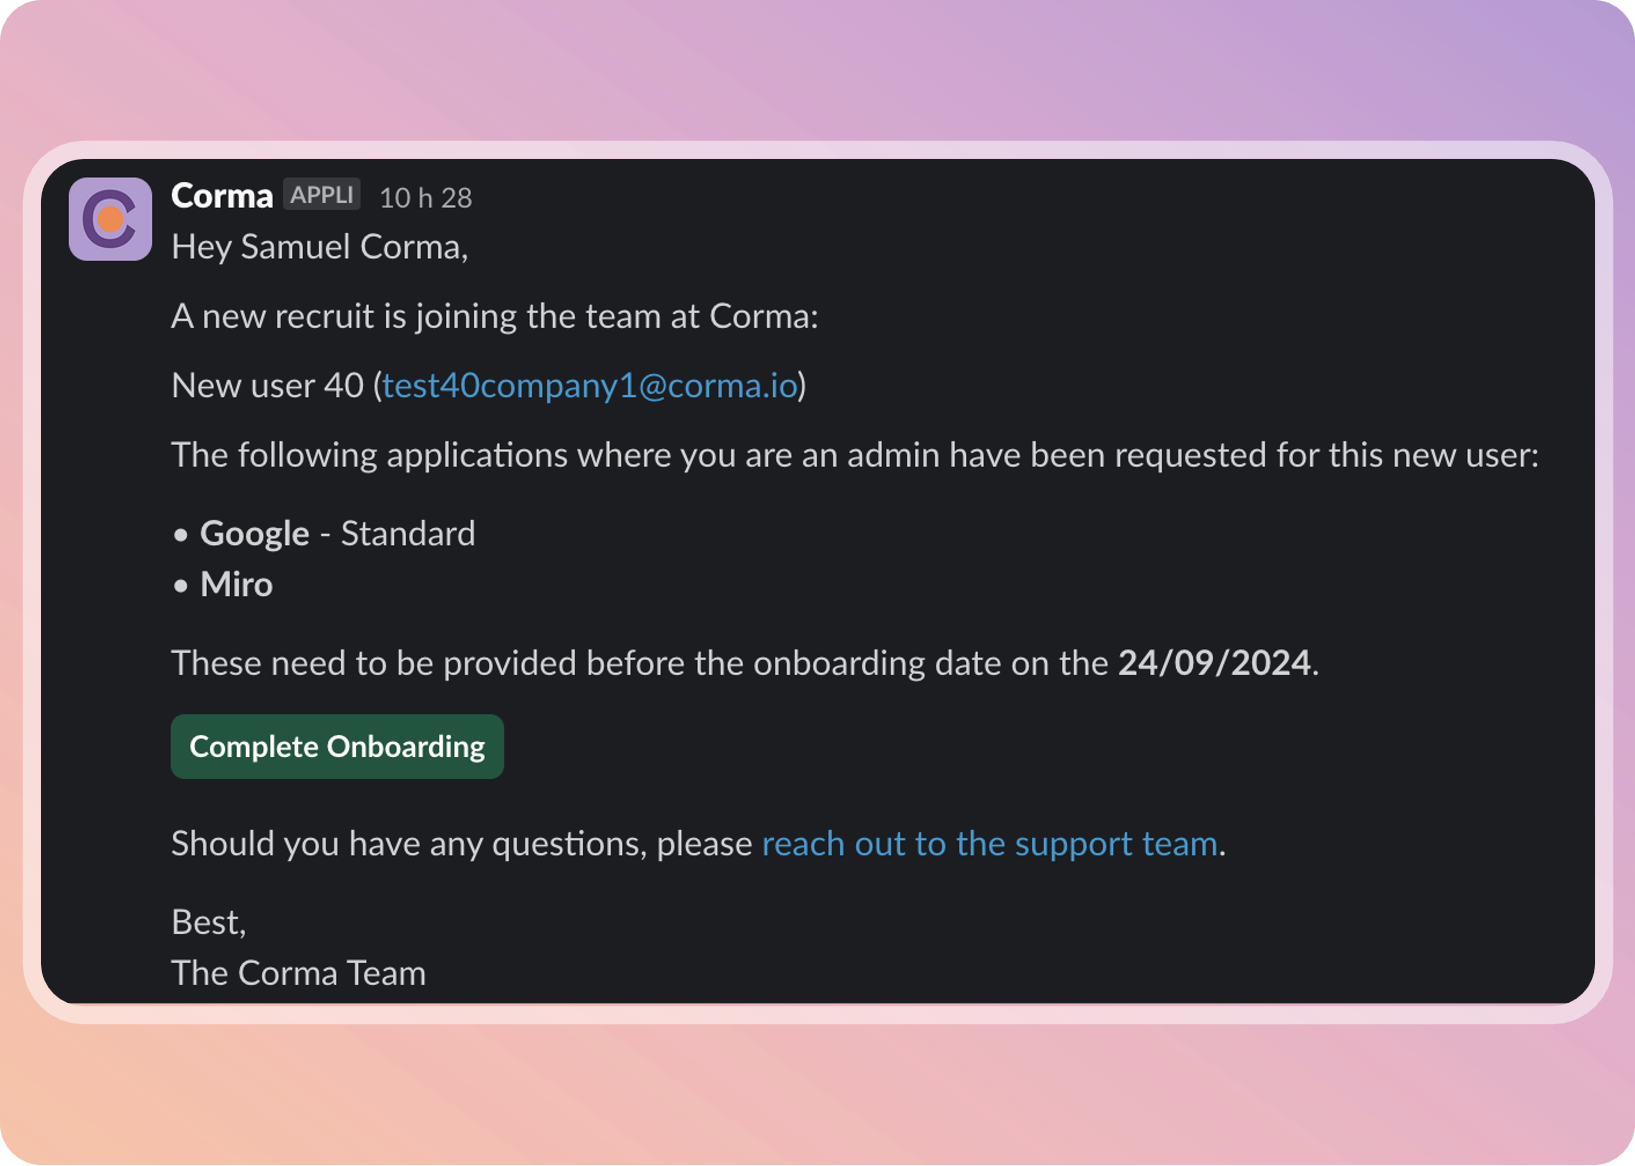1635x1166 pixels.
Task: Follow the reach out to support team link
Action: tap(989, 844)
